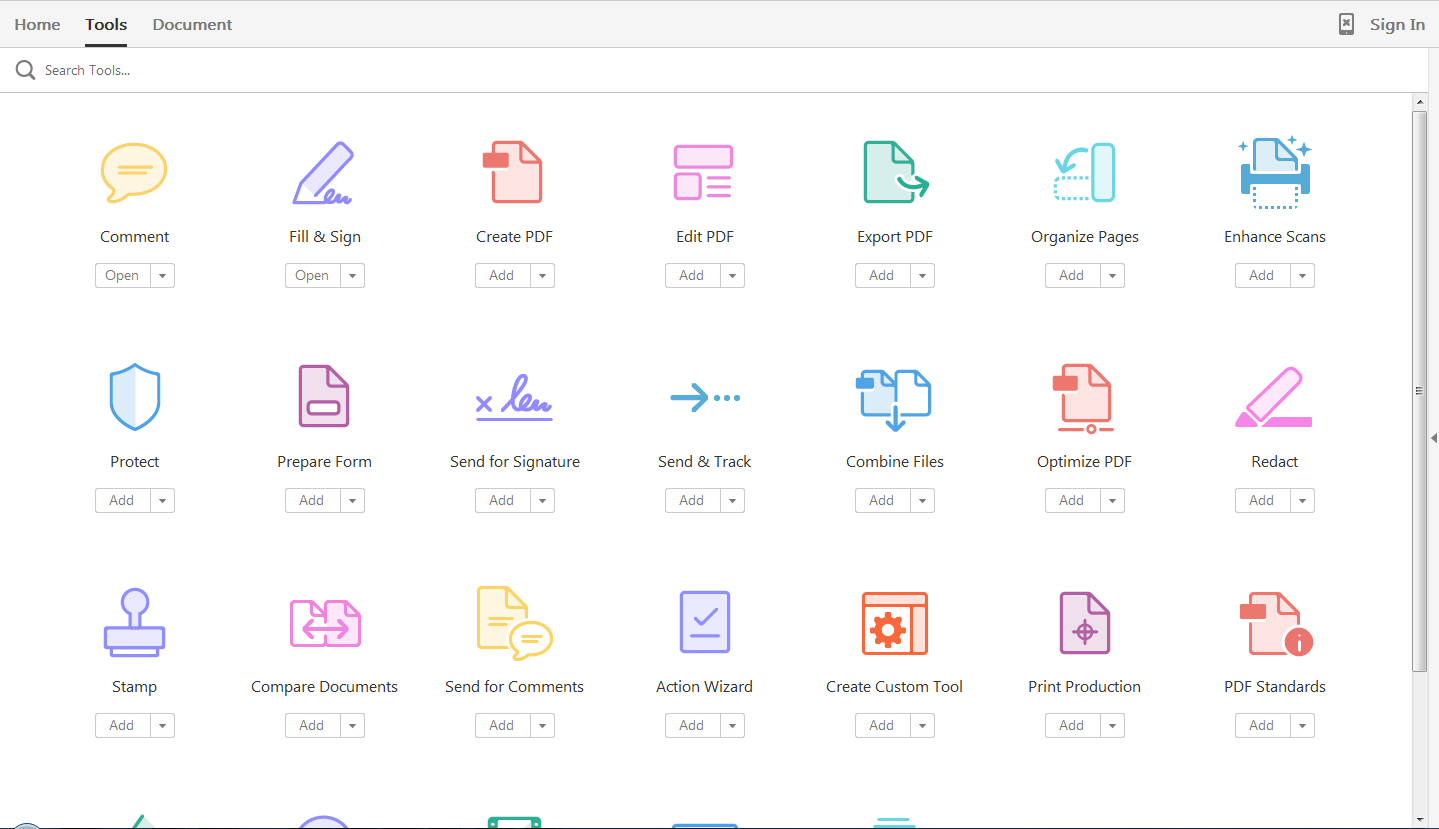Select the Comment tool icon
Screen dimensions: 1439x829
click(134, 172)
